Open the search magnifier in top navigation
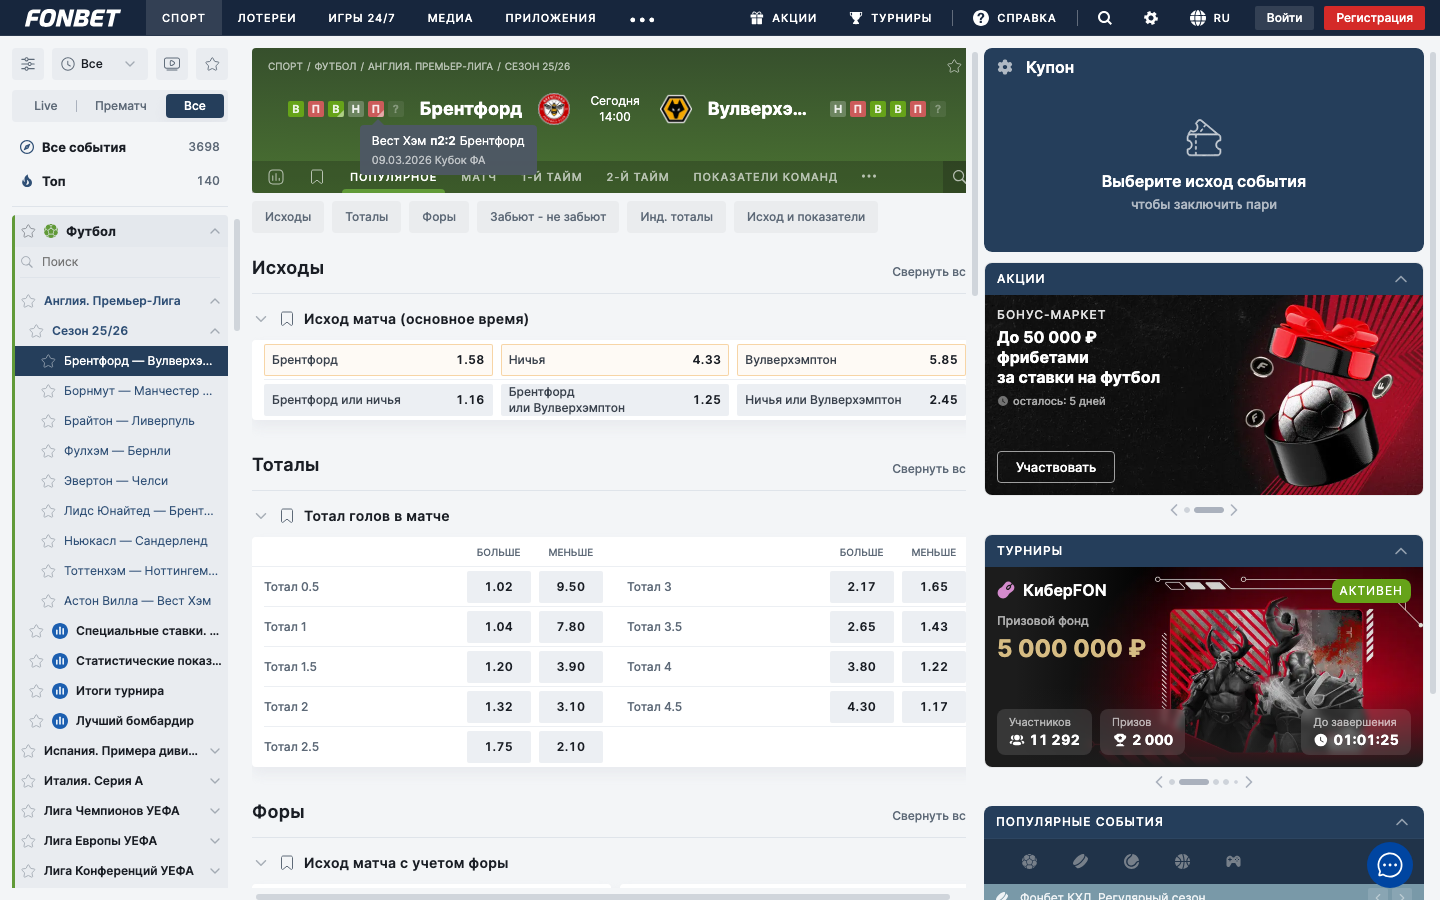Screen dimensions: 1440x900 pos(1104,18)
